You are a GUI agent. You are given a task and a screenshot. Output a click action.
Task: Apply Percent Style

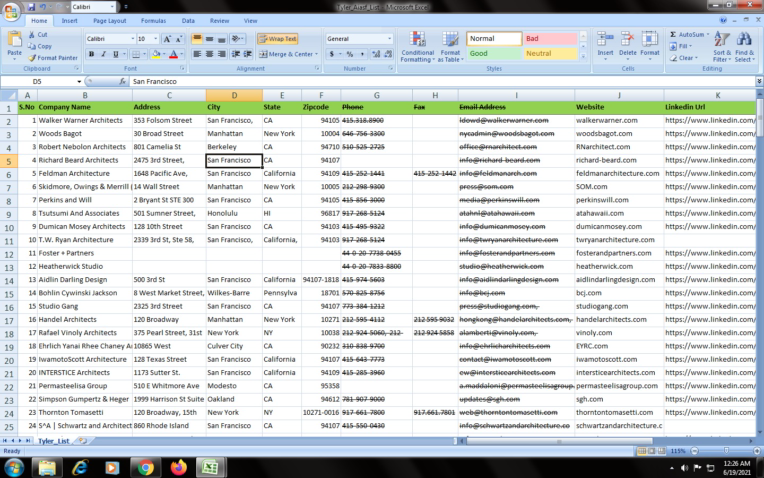(349, 54)
